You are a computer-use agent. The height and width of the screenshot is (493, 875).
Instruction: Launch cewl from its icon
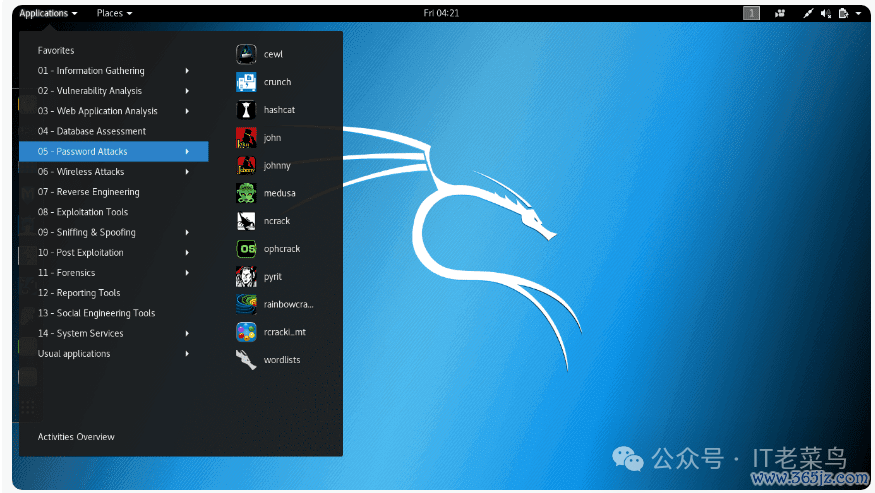tap(246, 54)
